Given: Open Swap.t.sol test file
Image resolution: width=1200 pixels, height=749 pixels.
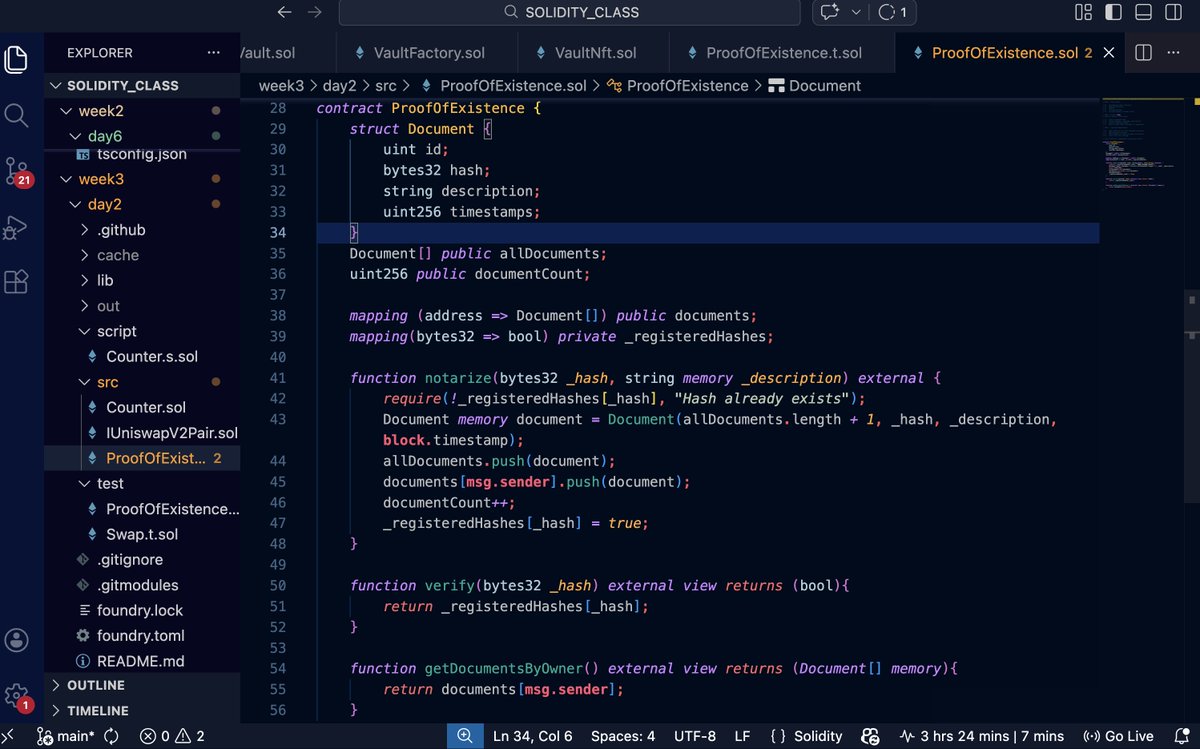Looking at the screenshot, I should (x=142, y=534).
